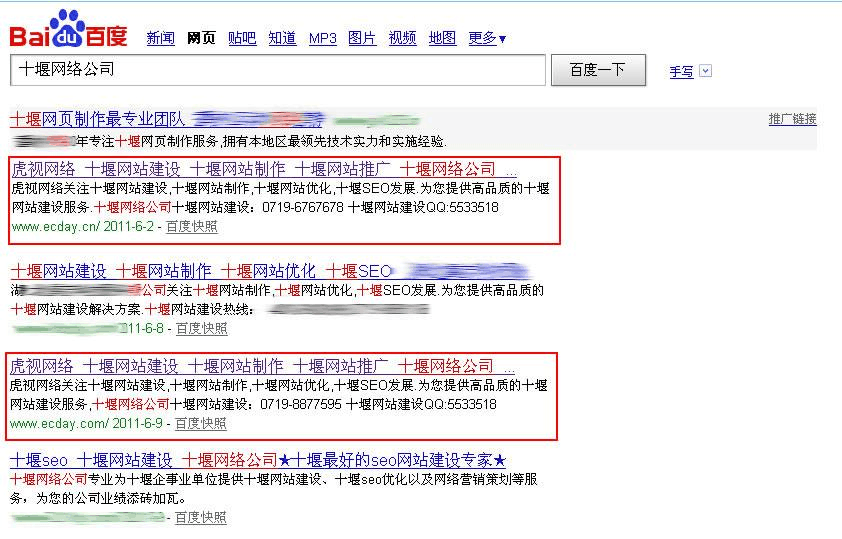Select the 地图 (Map) tab
Screen dimensions: 842x539
(x=442, y=39)
